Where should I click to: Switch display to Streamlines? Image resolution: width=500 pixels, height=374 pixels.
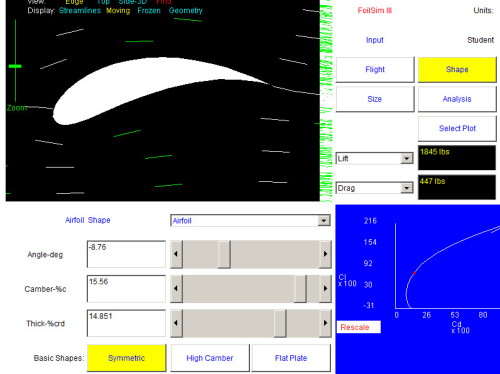[80, 11]
